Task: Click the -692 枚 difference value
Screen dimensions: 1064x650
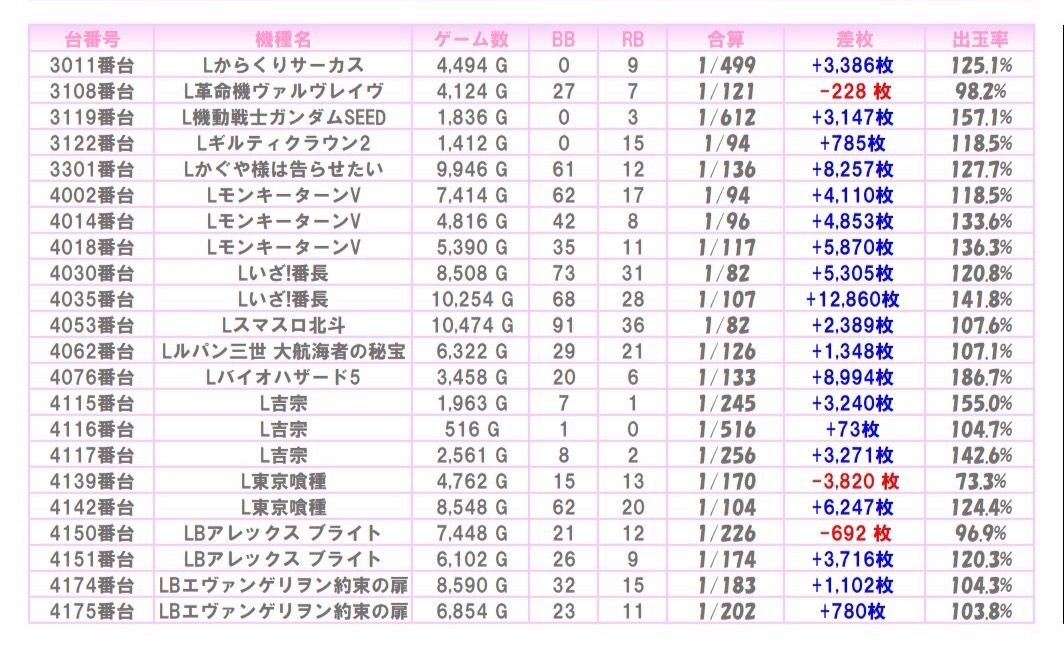Action: point(854,533)
